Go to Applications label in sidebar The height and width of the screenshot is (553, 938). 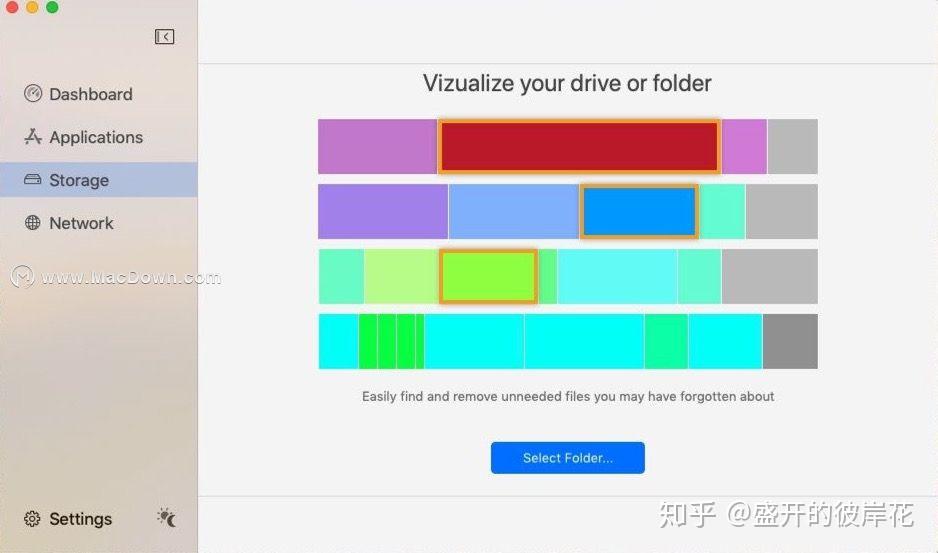[x=96, y=137]
